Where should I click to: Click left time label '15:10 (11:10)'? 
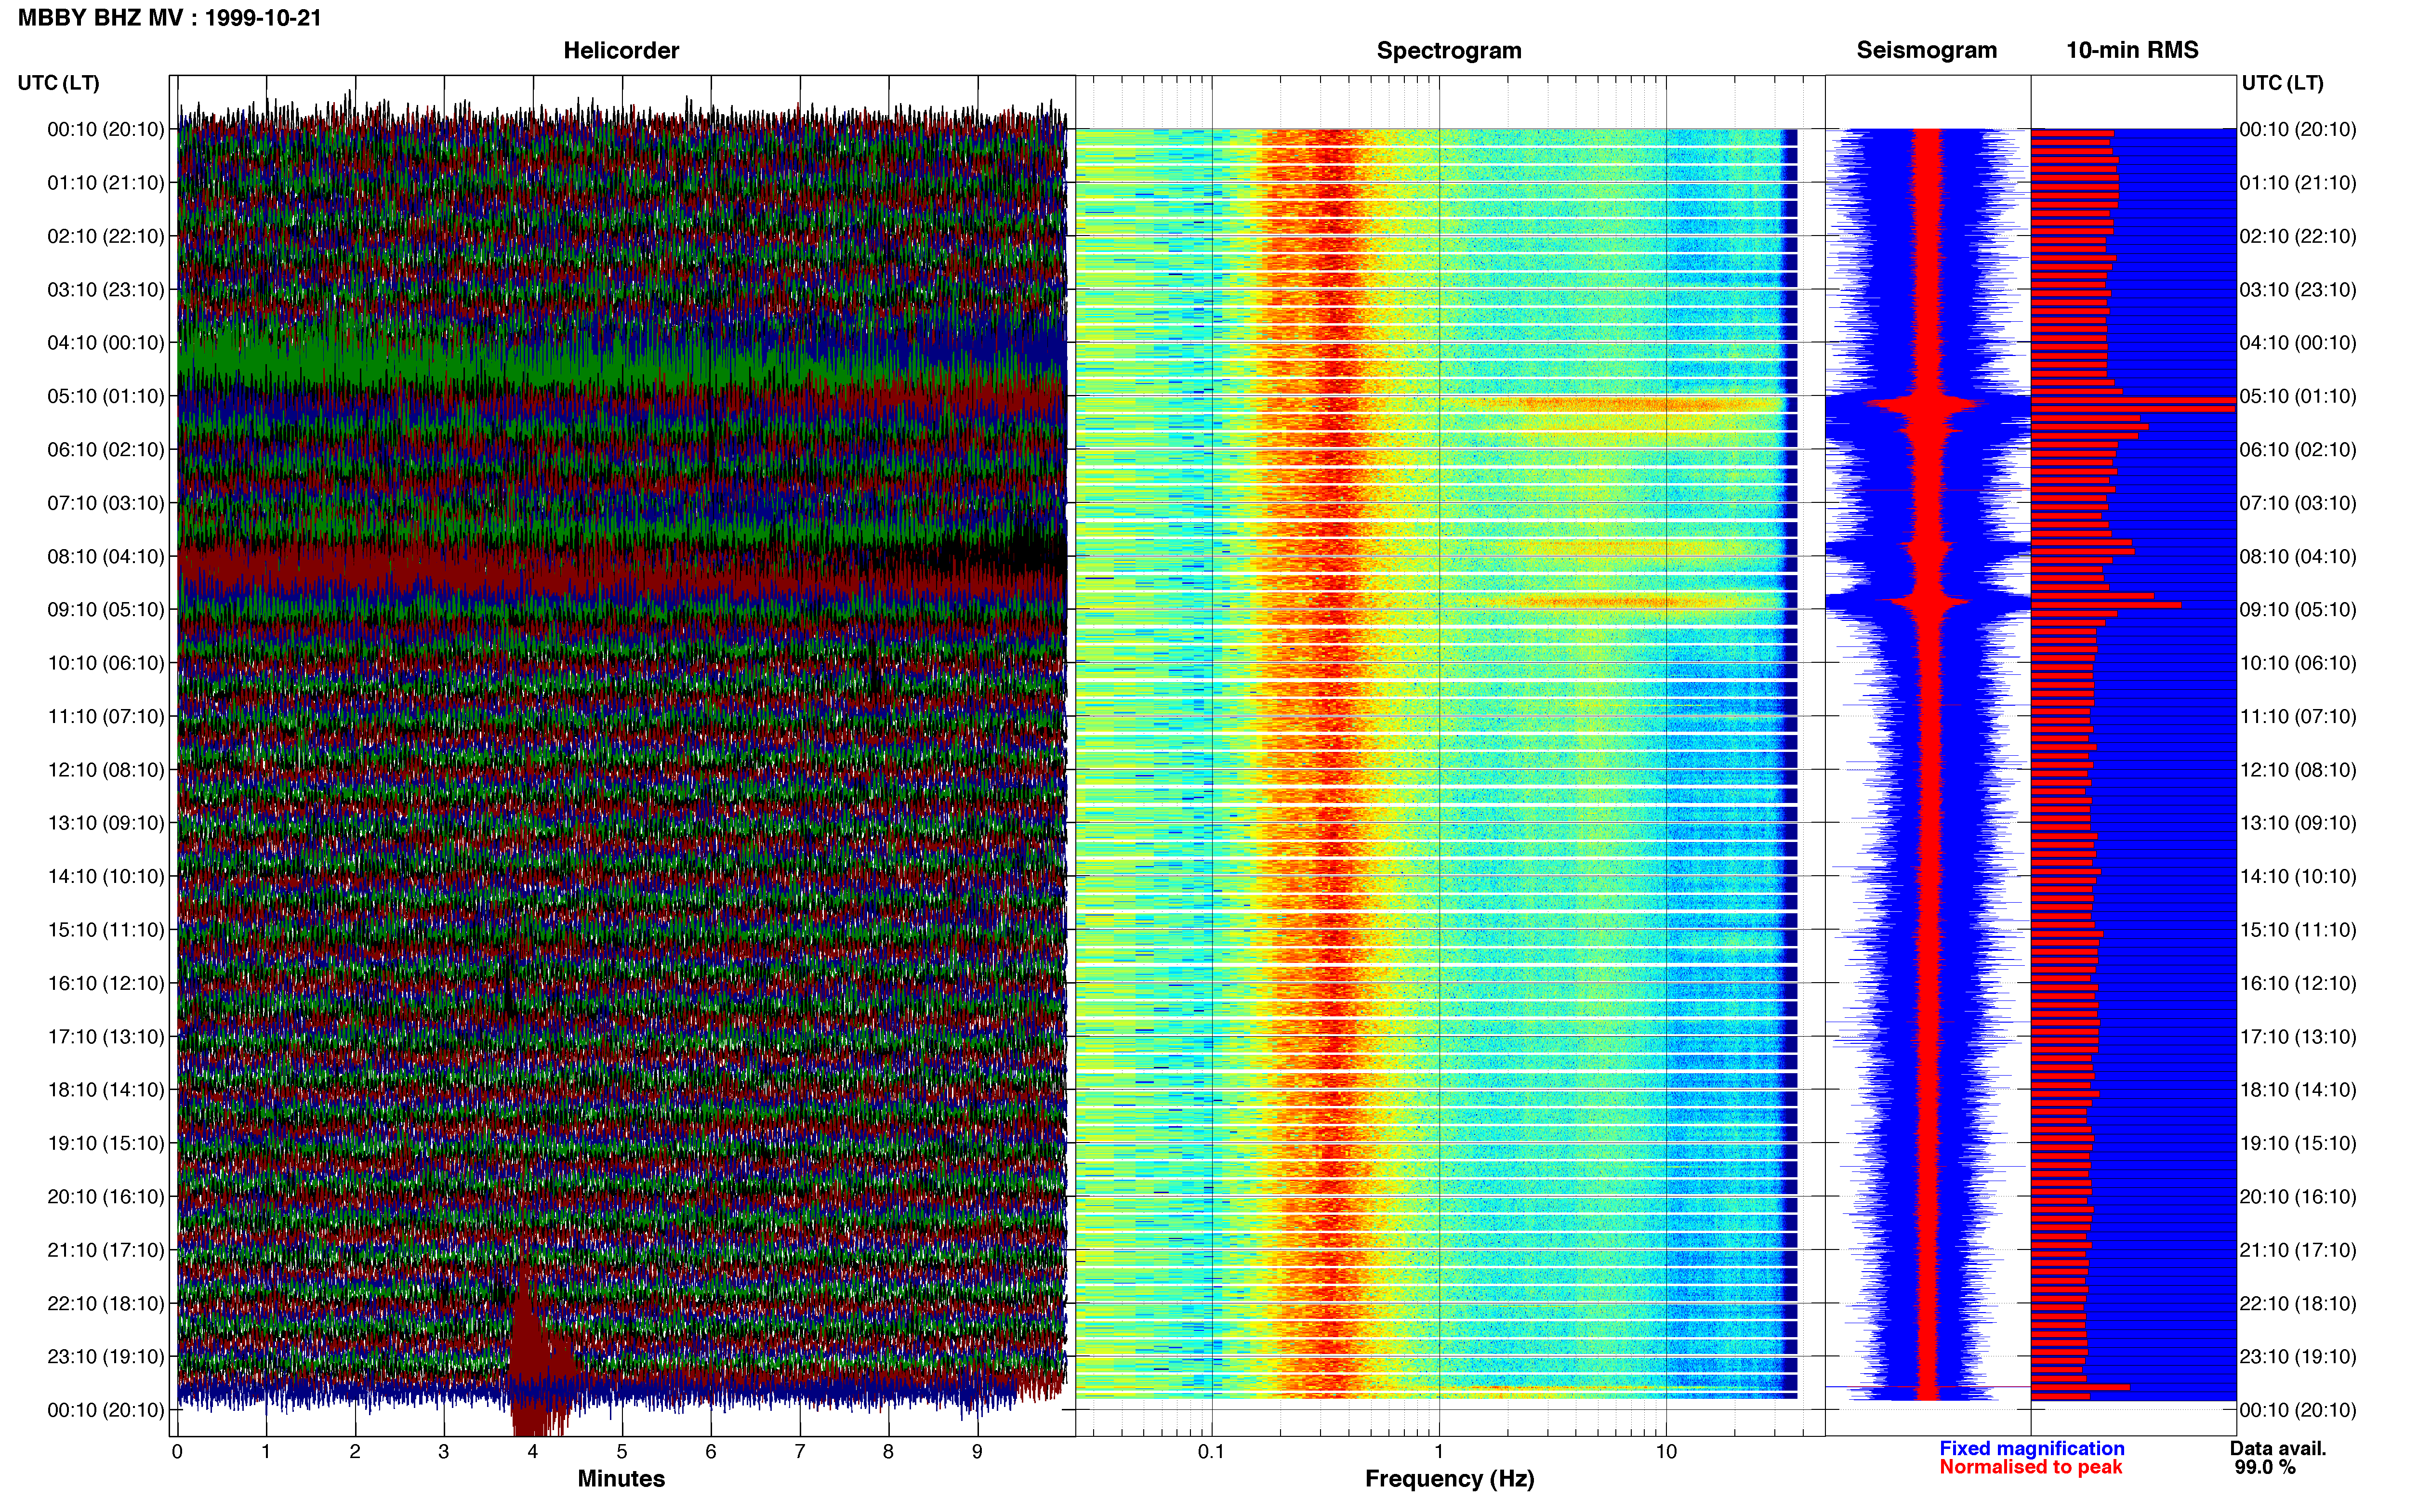click(x=106, y=930)
